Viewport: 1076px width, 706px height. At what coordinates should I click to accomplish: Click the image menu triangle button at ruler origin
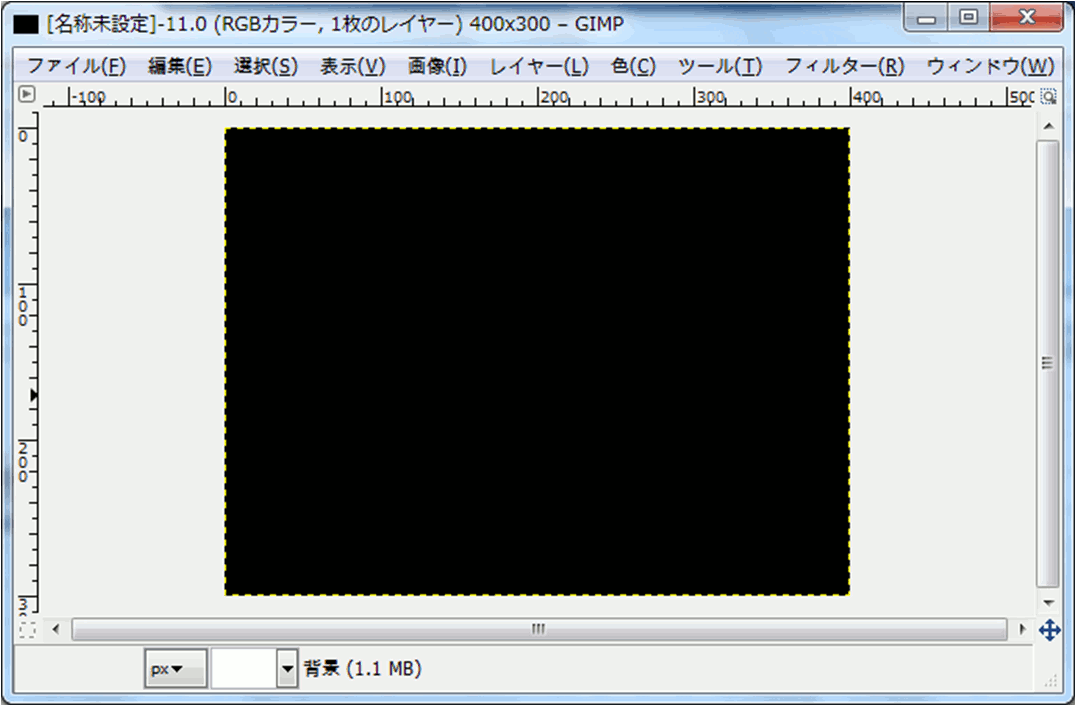pyautogui.click(x=27, y=95)
